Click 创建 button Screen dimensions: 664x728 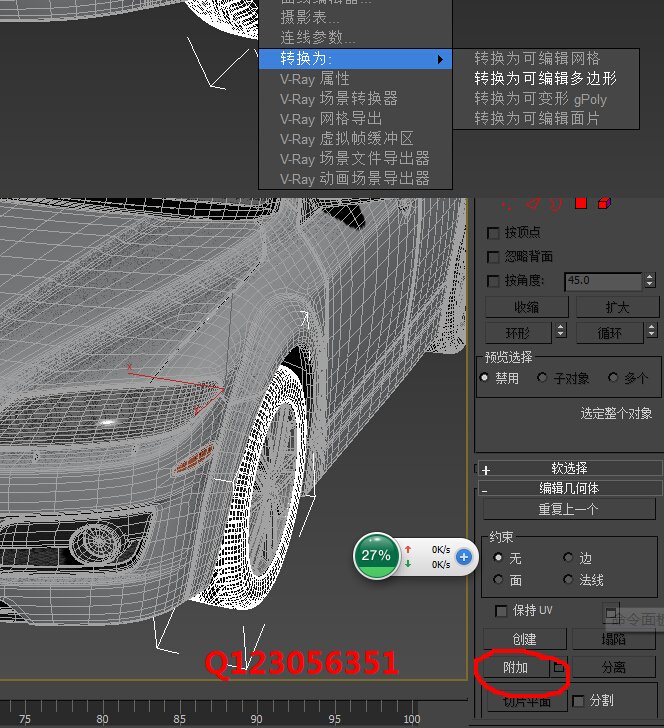tap(525, 639)
